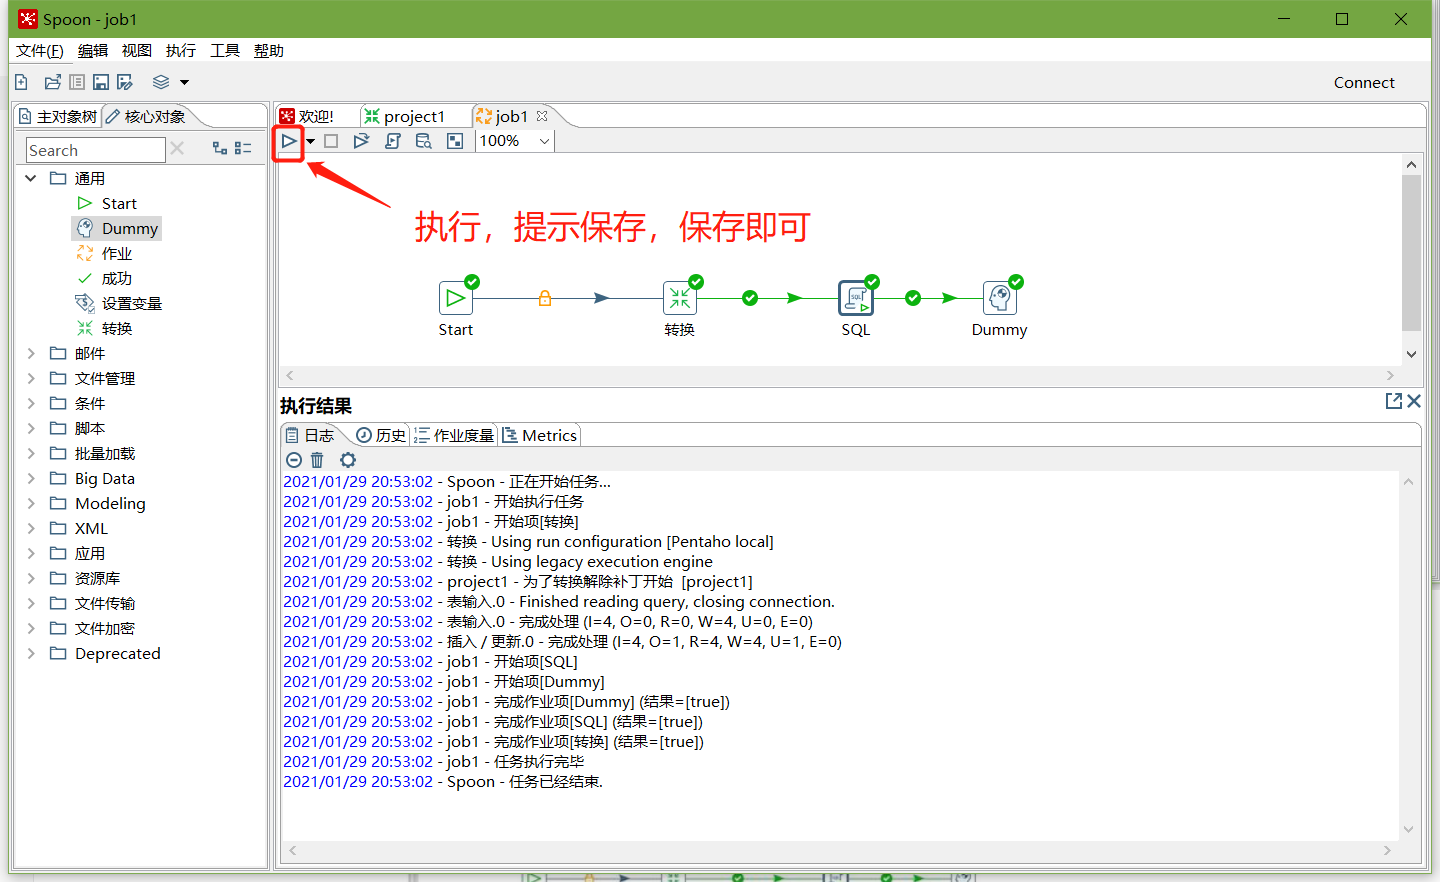Open the perspective dropdown arrow
Viewport: 1440px width, 882px height.
[x=184, y=82]
